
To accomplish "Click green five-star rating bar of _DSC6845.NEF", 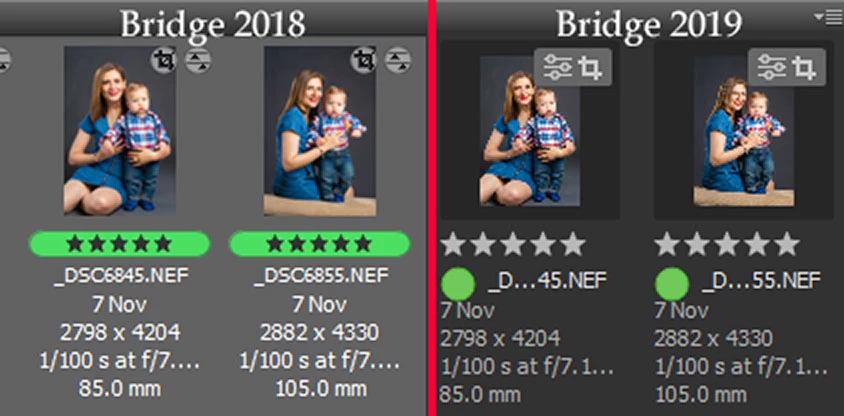I will pyautogui.click(x=119, y=244).
